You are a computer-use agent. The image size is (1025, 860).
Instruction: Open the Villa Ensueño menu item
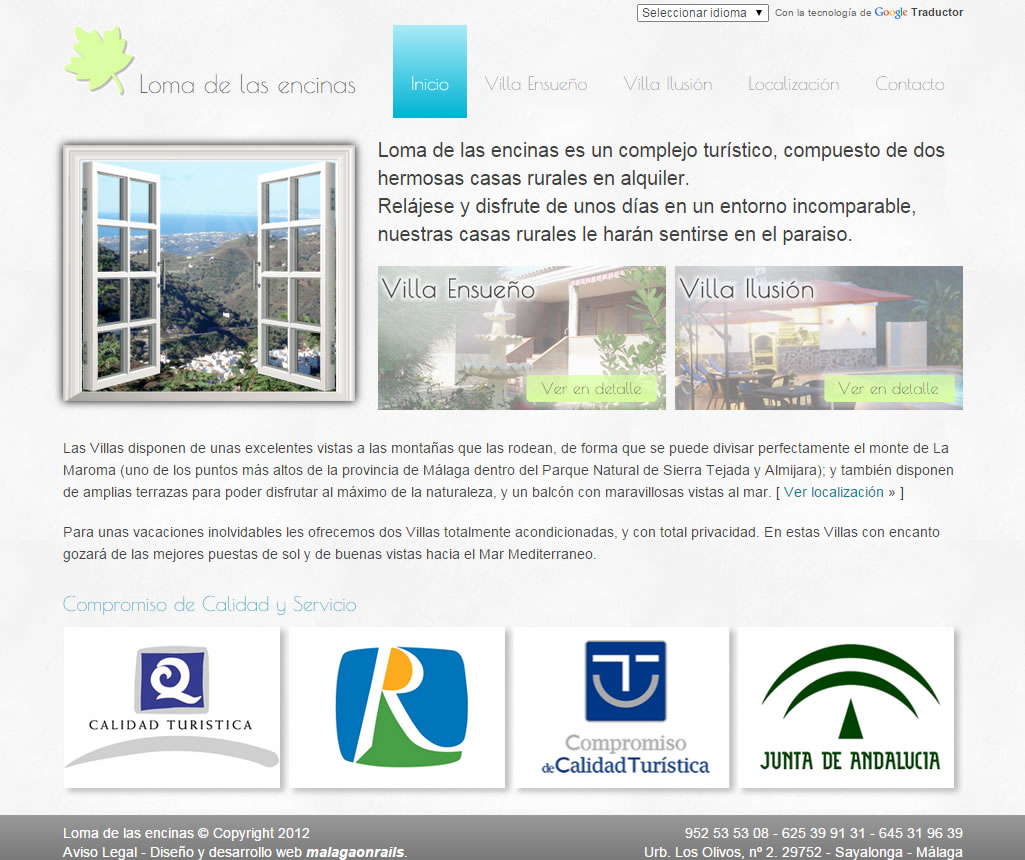pyautogui.click(x=535, y=84)
